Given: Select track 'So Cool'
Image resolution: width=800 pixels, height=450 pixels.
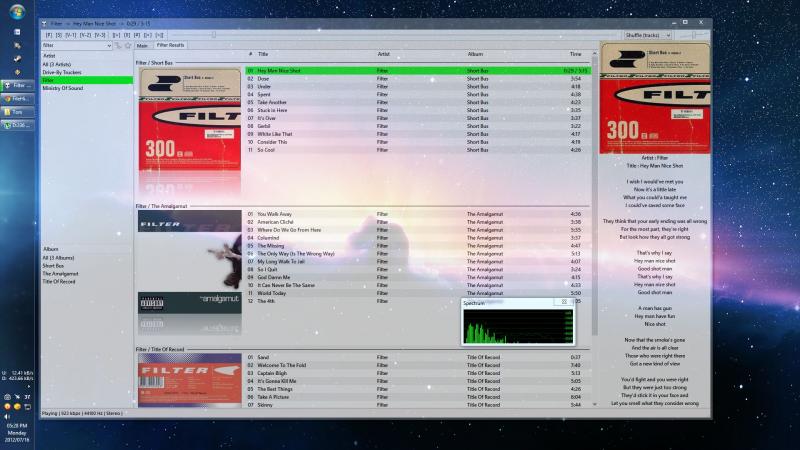Looking at the screenshot, I should 417,150.
